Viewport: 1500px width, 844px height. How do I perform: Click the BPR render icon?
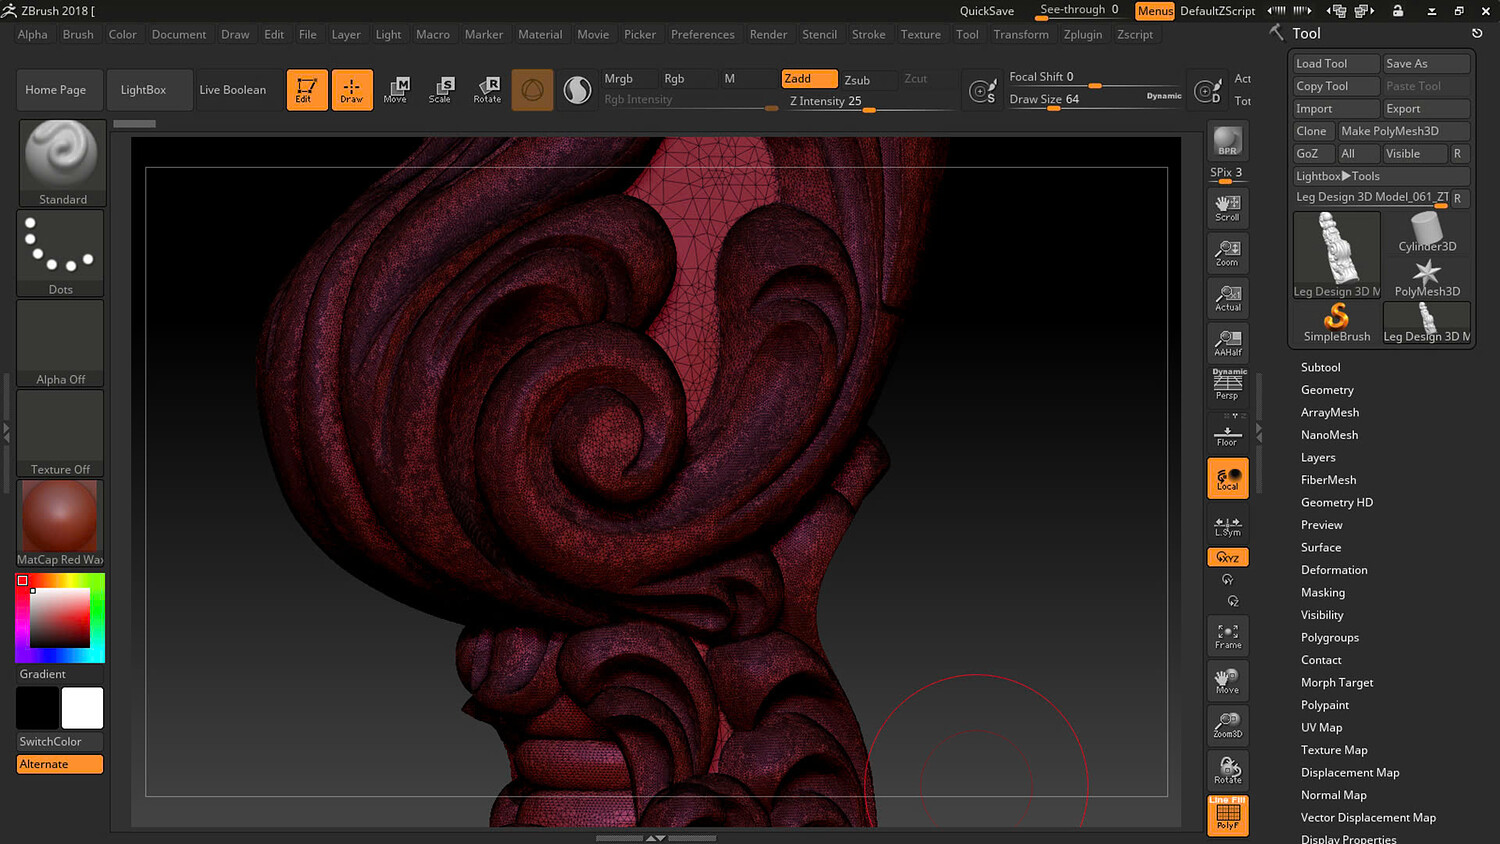pos(1227,141)
